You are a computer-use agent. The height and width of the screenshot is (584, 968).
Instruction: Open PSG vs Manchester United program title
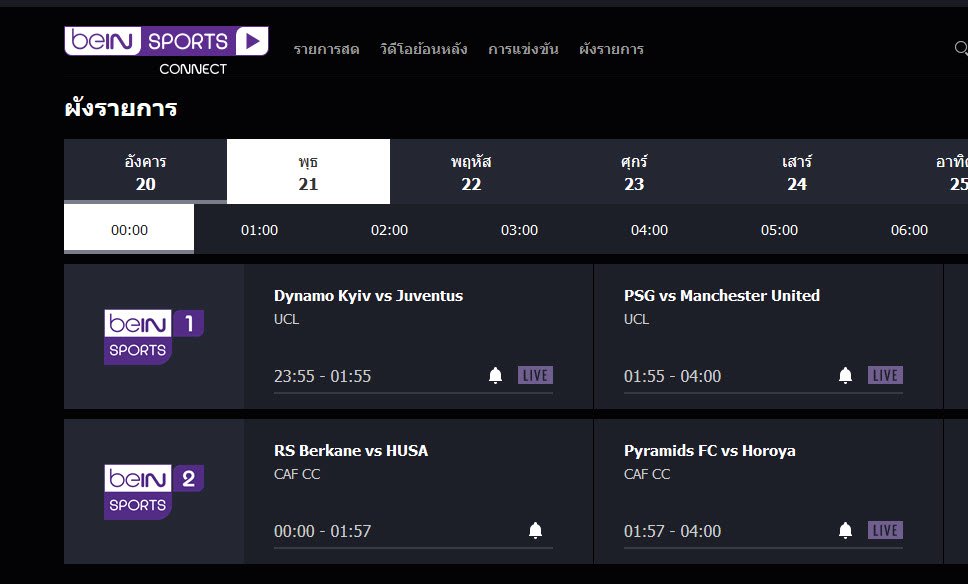pos(722,296)
